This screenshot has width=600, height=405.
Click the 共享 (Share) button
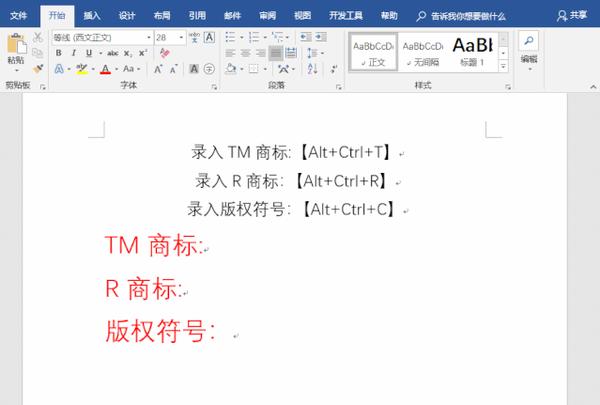click(x=572, y=15)
